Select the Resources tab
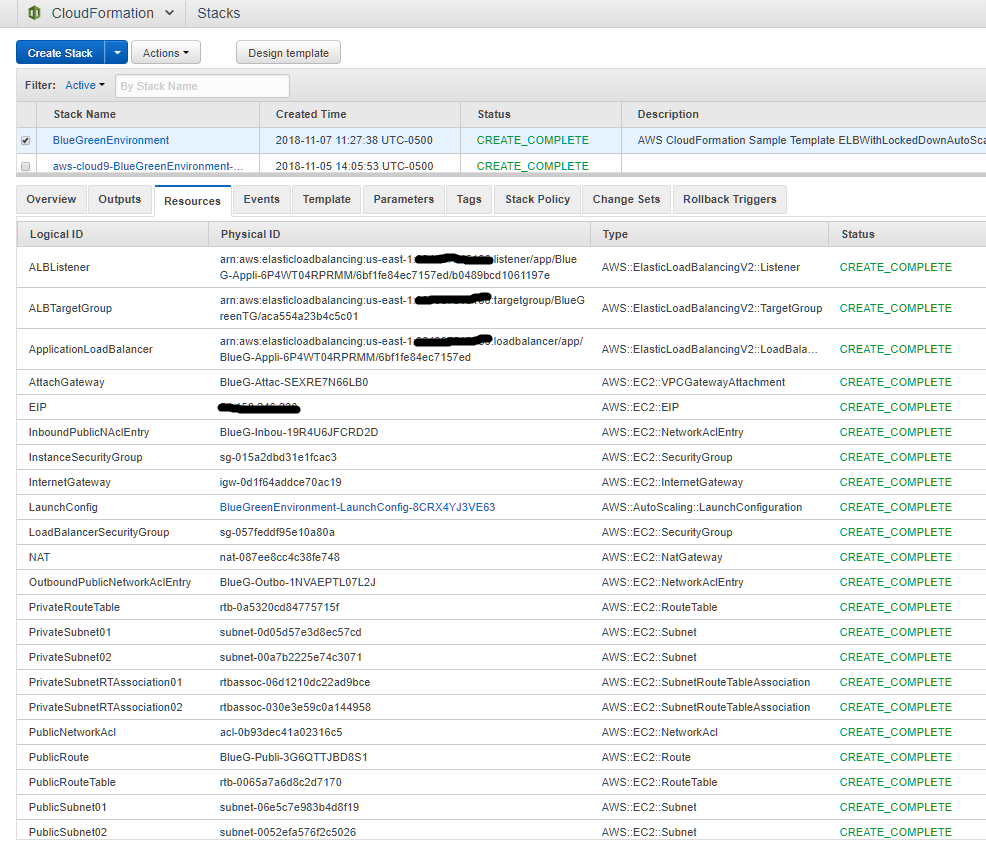This screenshot has width=986, height=845. [192, 201]
